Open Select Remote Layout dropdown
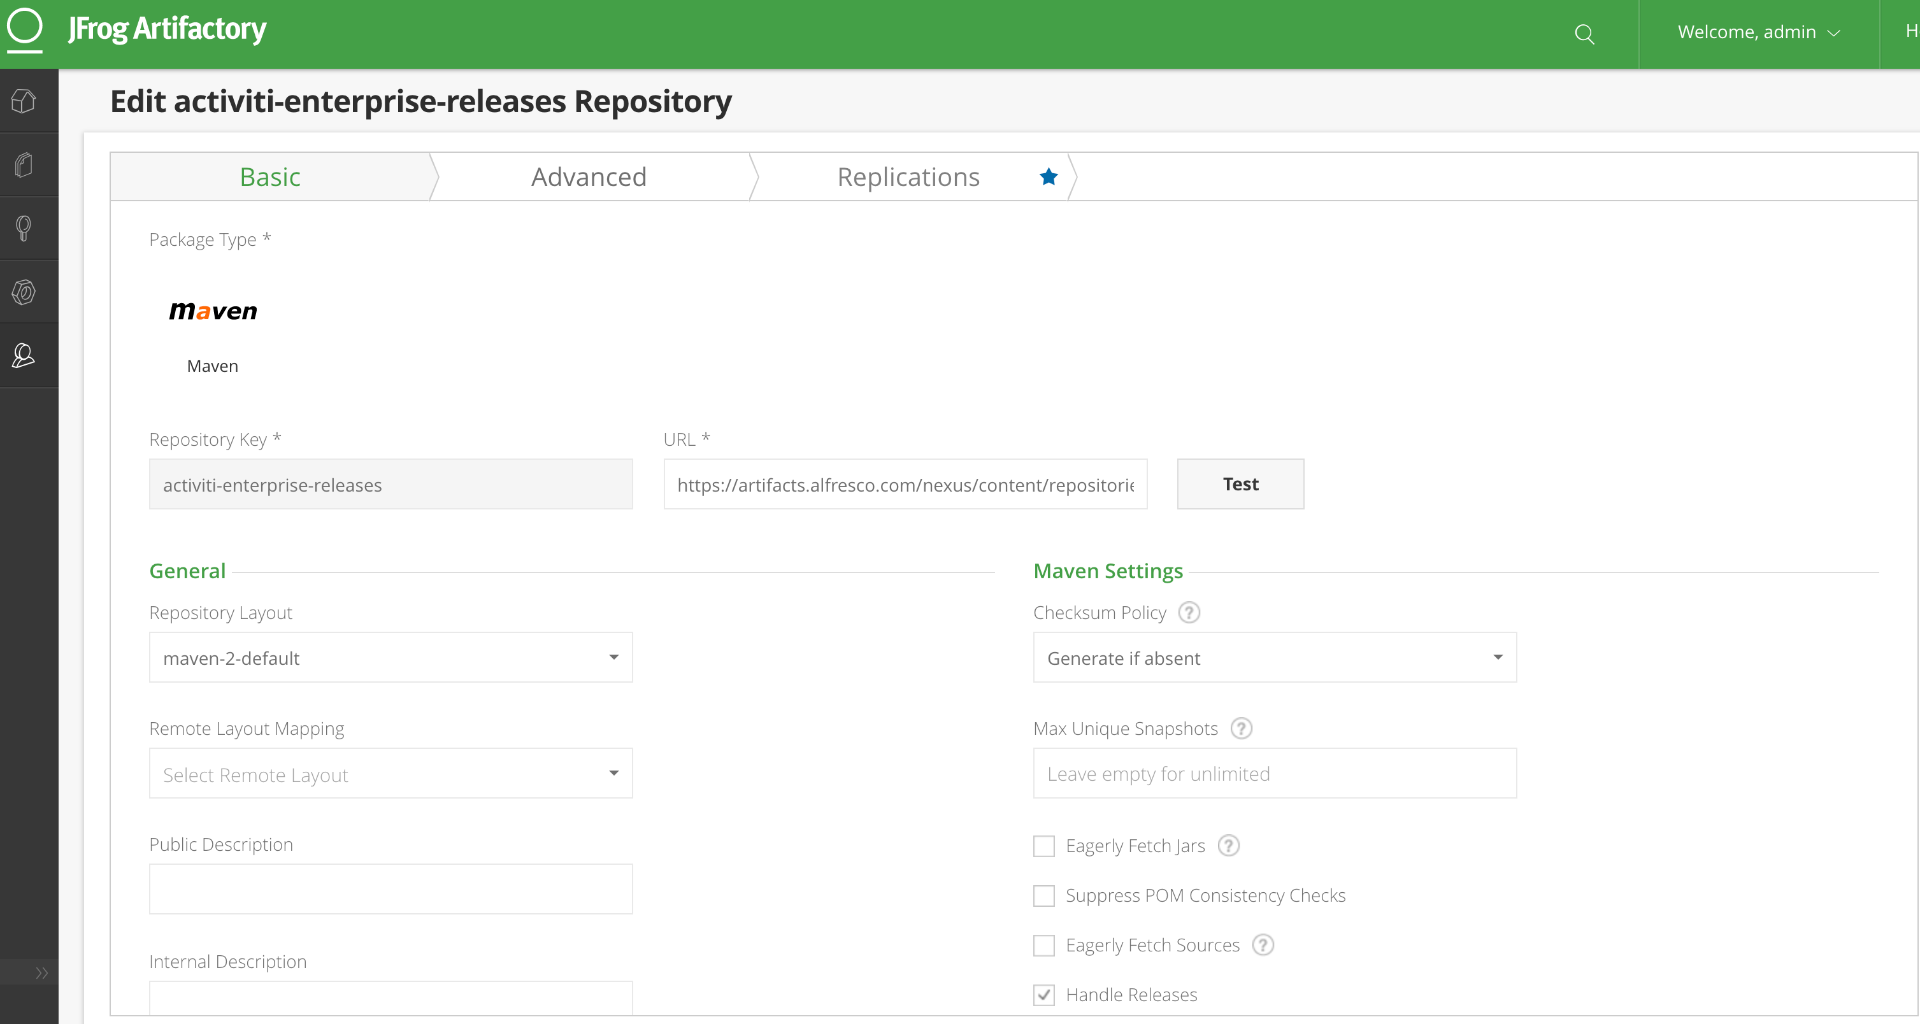 pos(391,773)
